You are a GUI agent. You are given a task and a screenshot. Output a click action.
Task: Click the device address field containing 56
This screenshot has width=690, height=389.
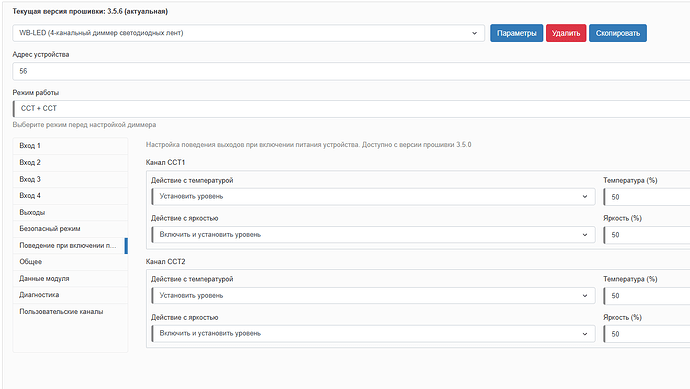point(351,71)
